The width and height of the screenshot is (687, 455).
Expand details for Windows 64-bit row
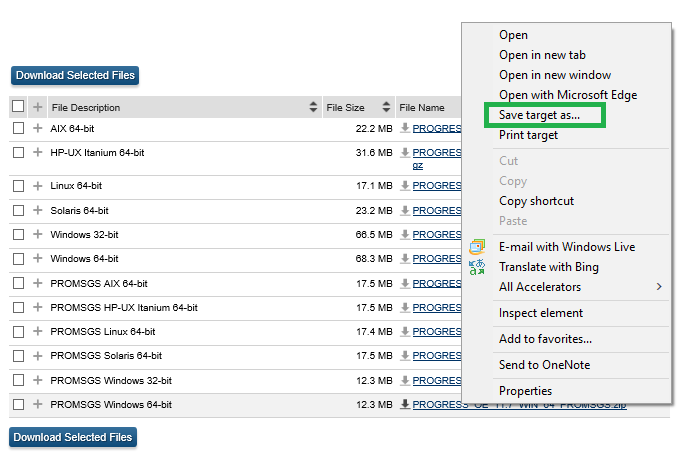(x=38, y=259)
